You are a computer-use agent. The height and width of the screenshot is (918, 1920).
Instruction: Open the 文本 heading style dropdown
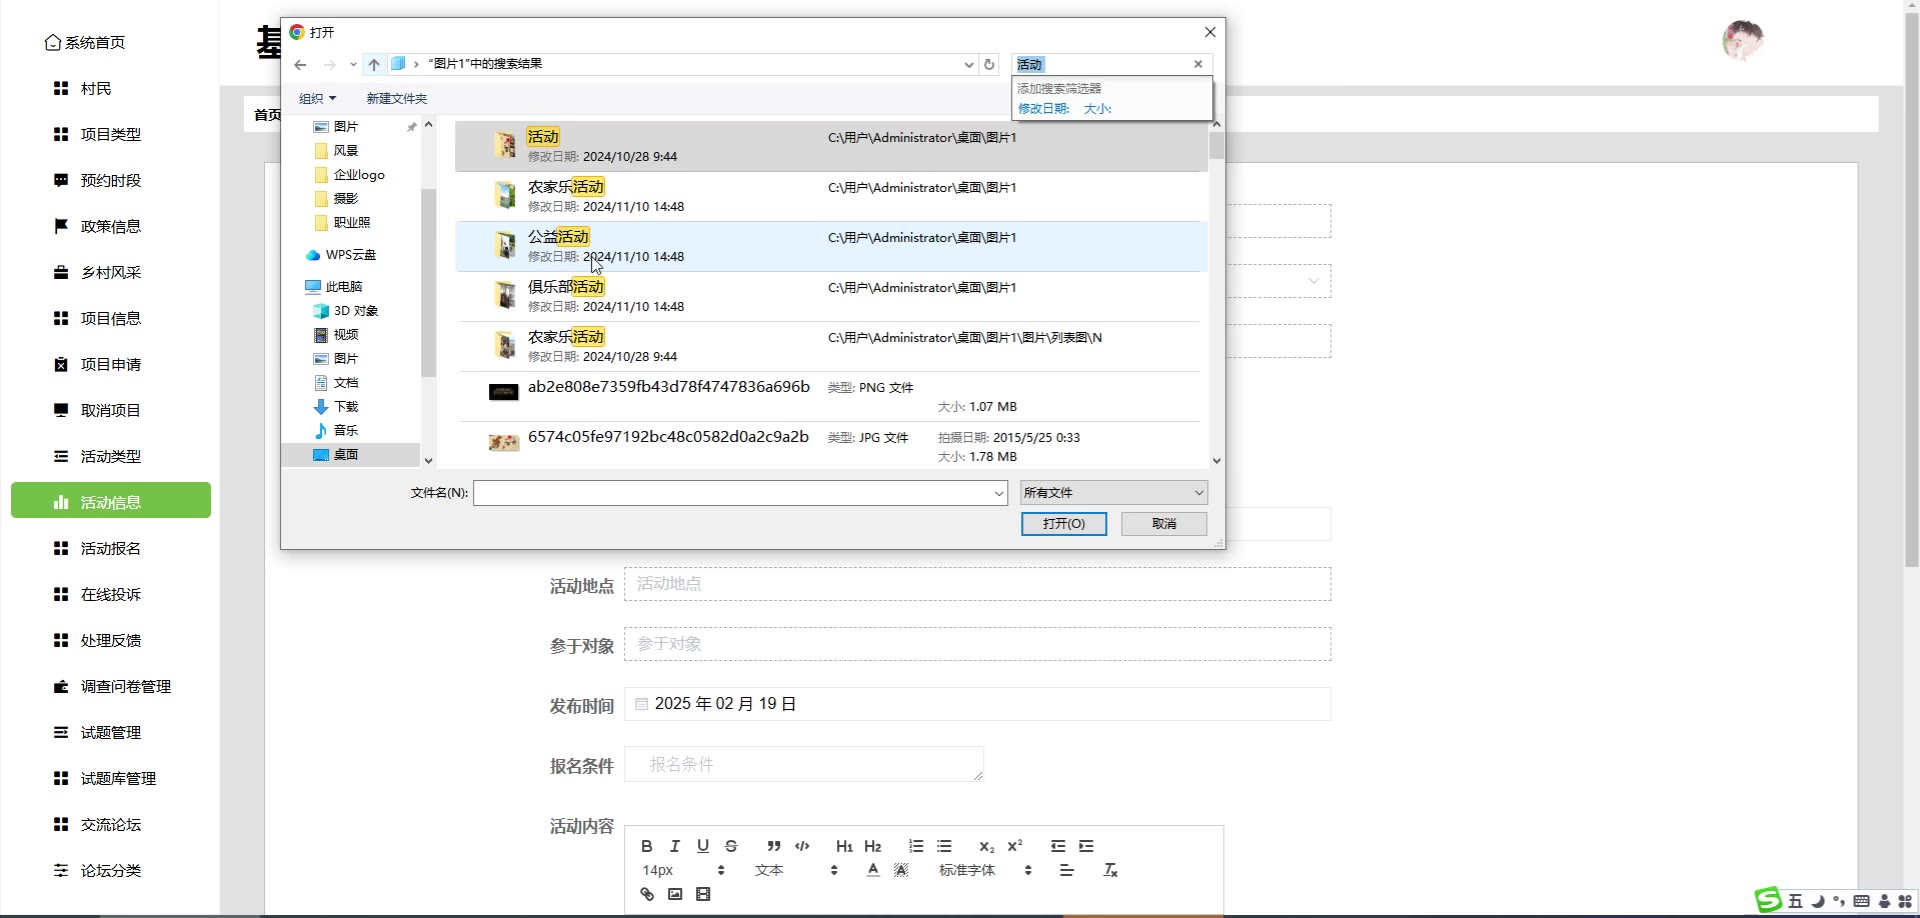coord(796,870)
